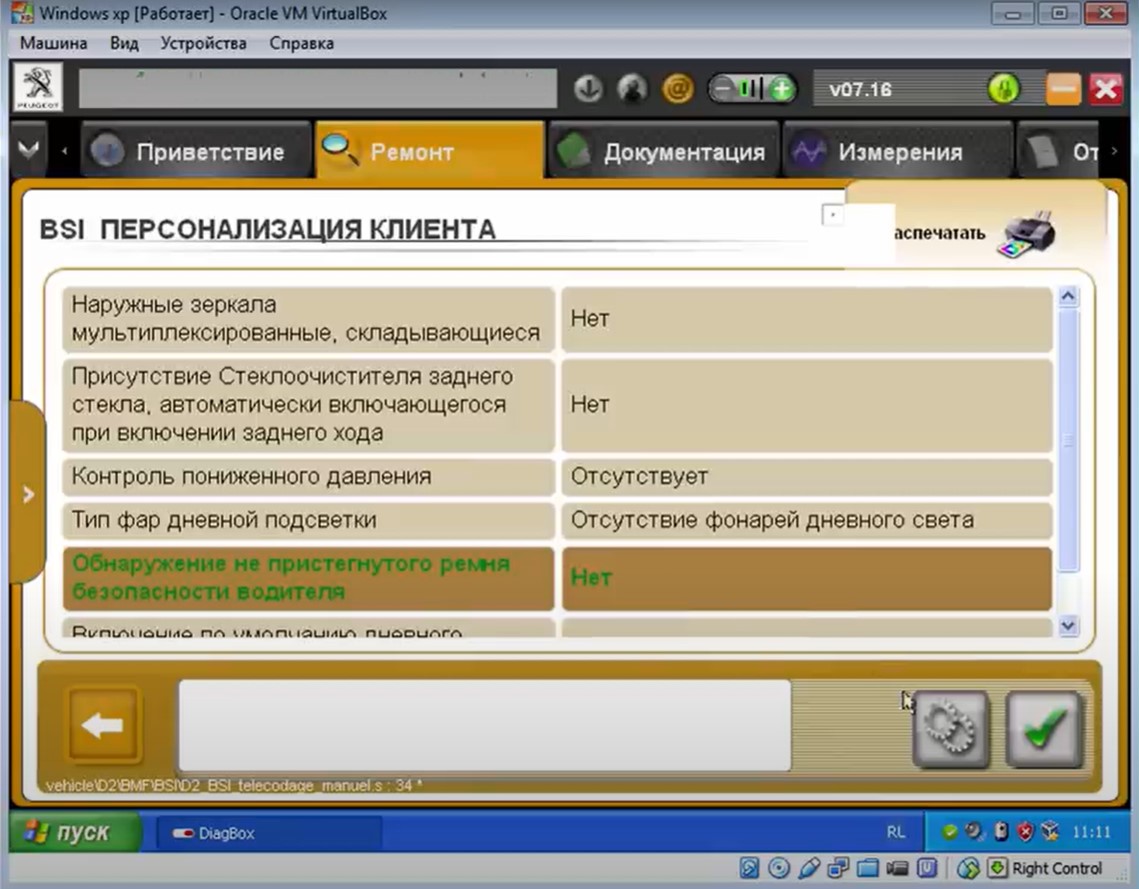Click the orange @ email icon

677,89
